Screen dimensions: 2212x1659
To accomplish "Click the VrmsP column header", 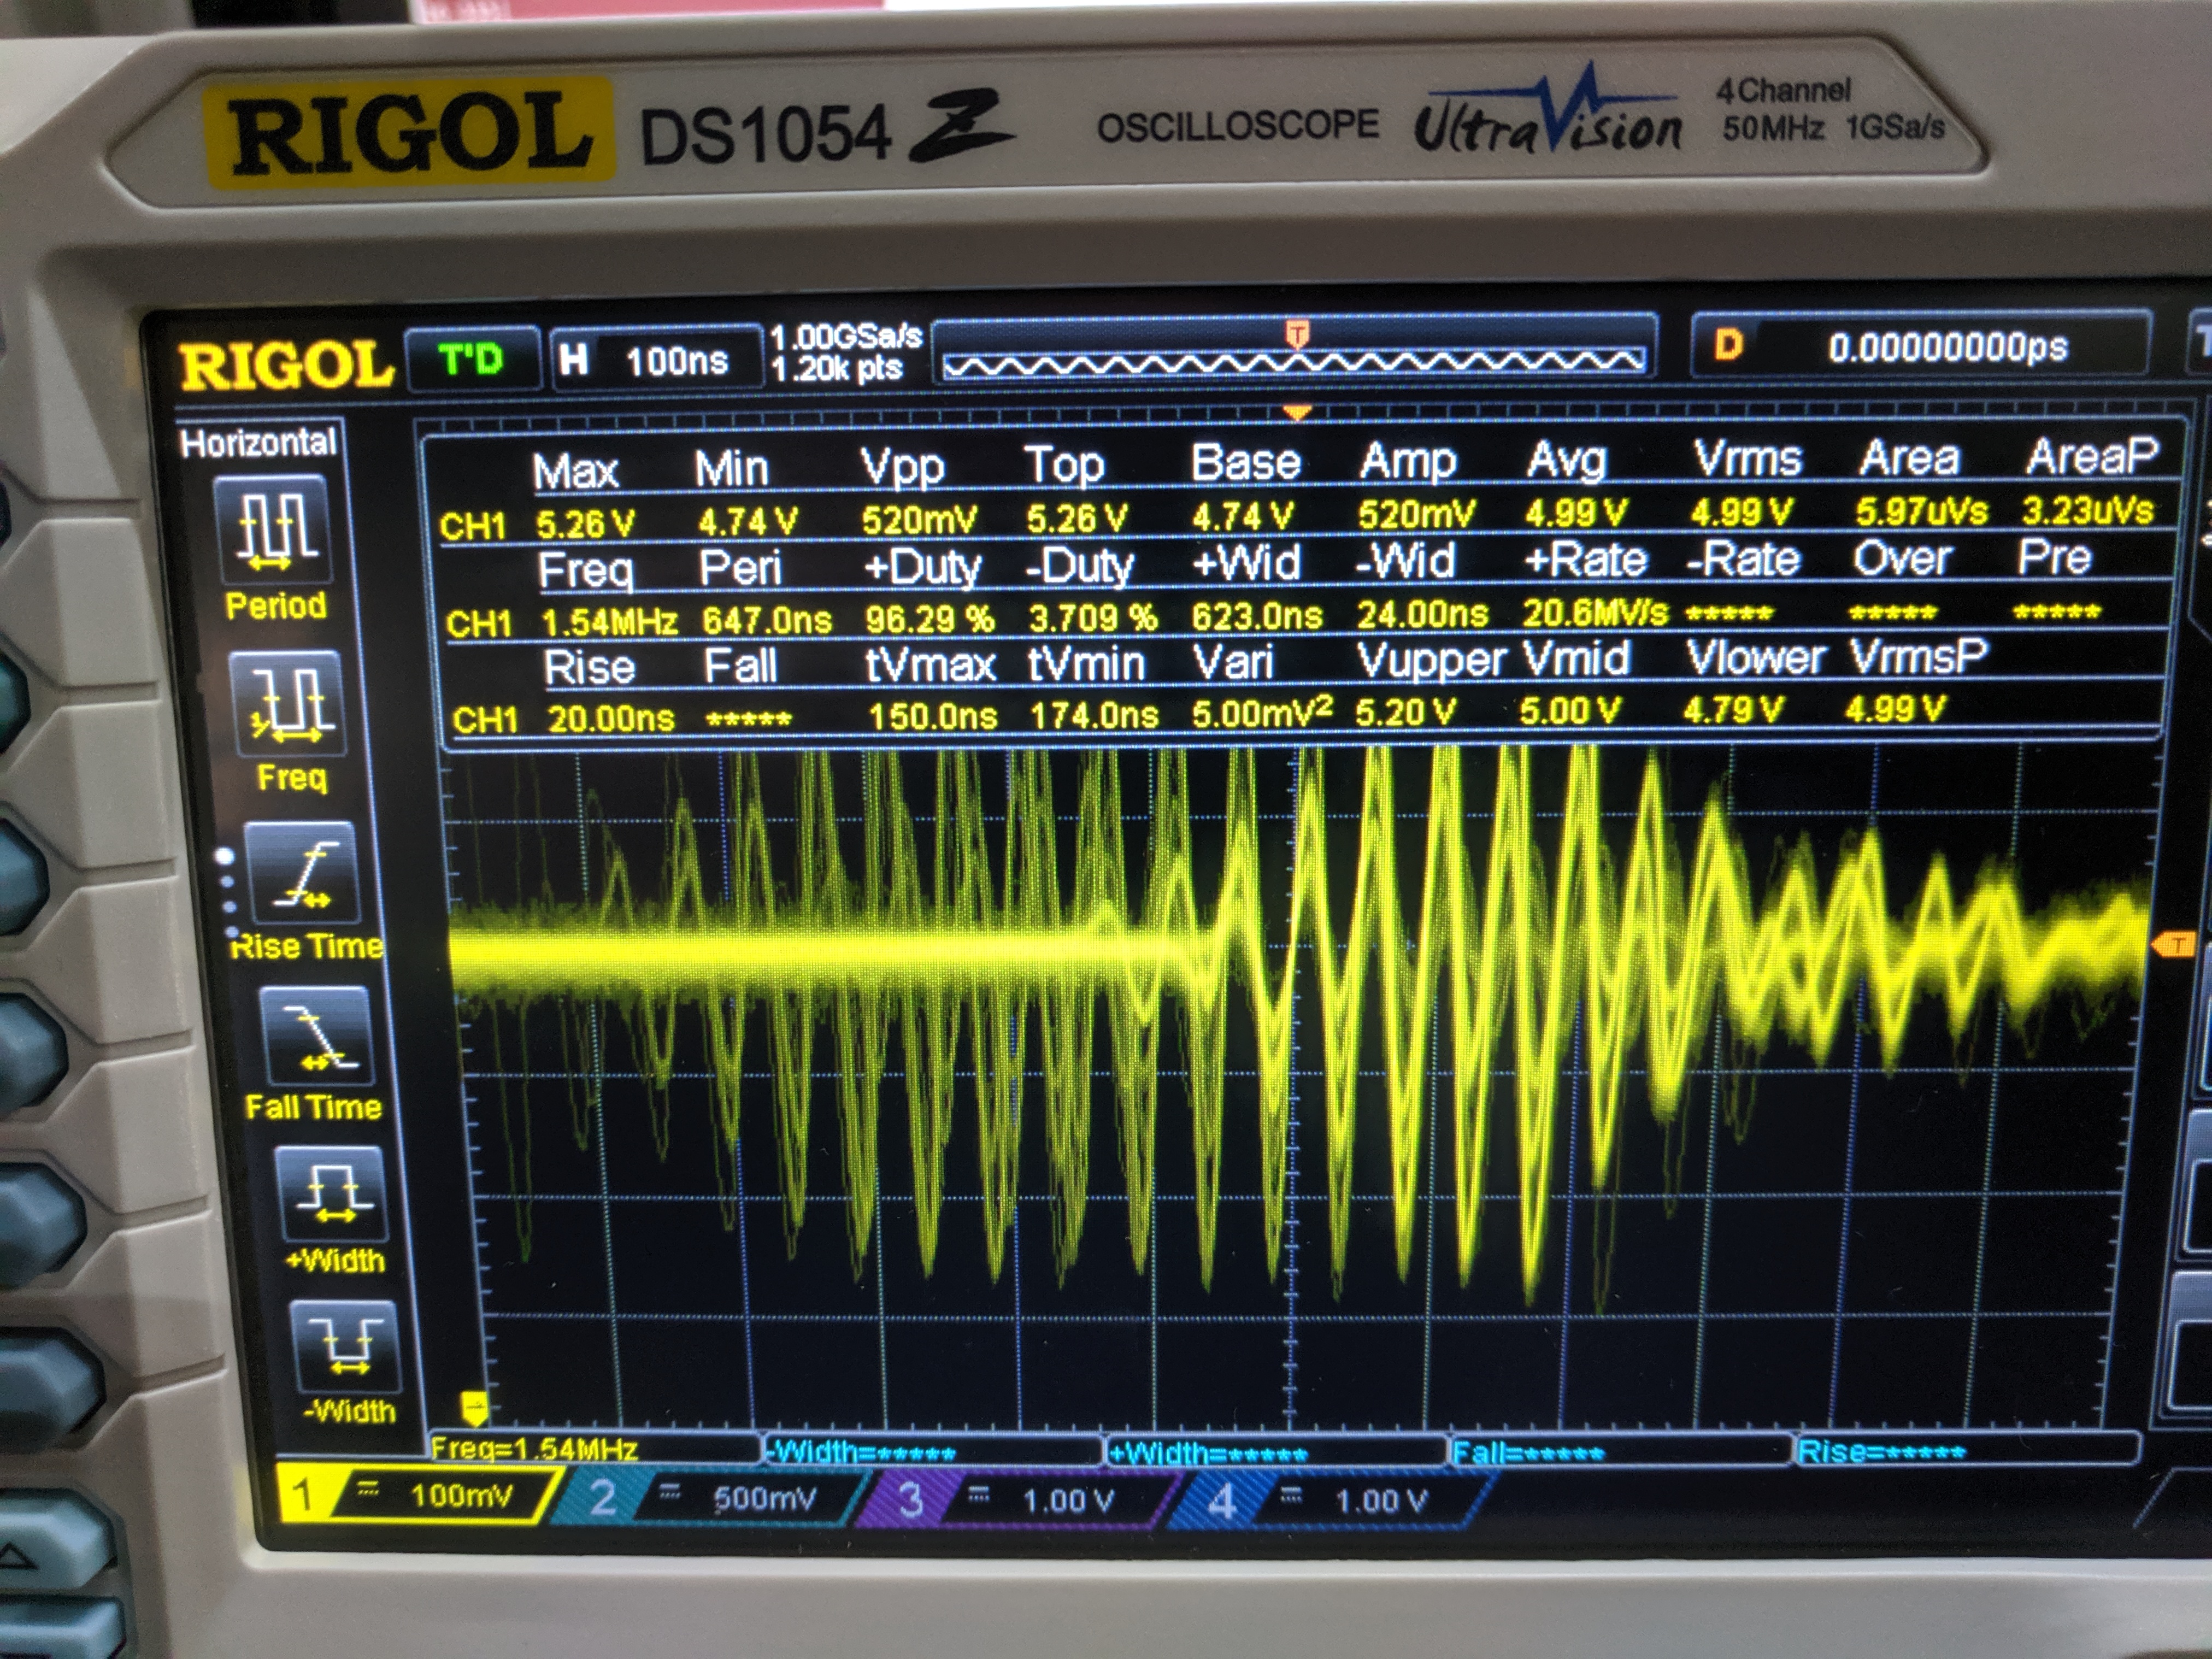I will click(x=1918, y=657).
